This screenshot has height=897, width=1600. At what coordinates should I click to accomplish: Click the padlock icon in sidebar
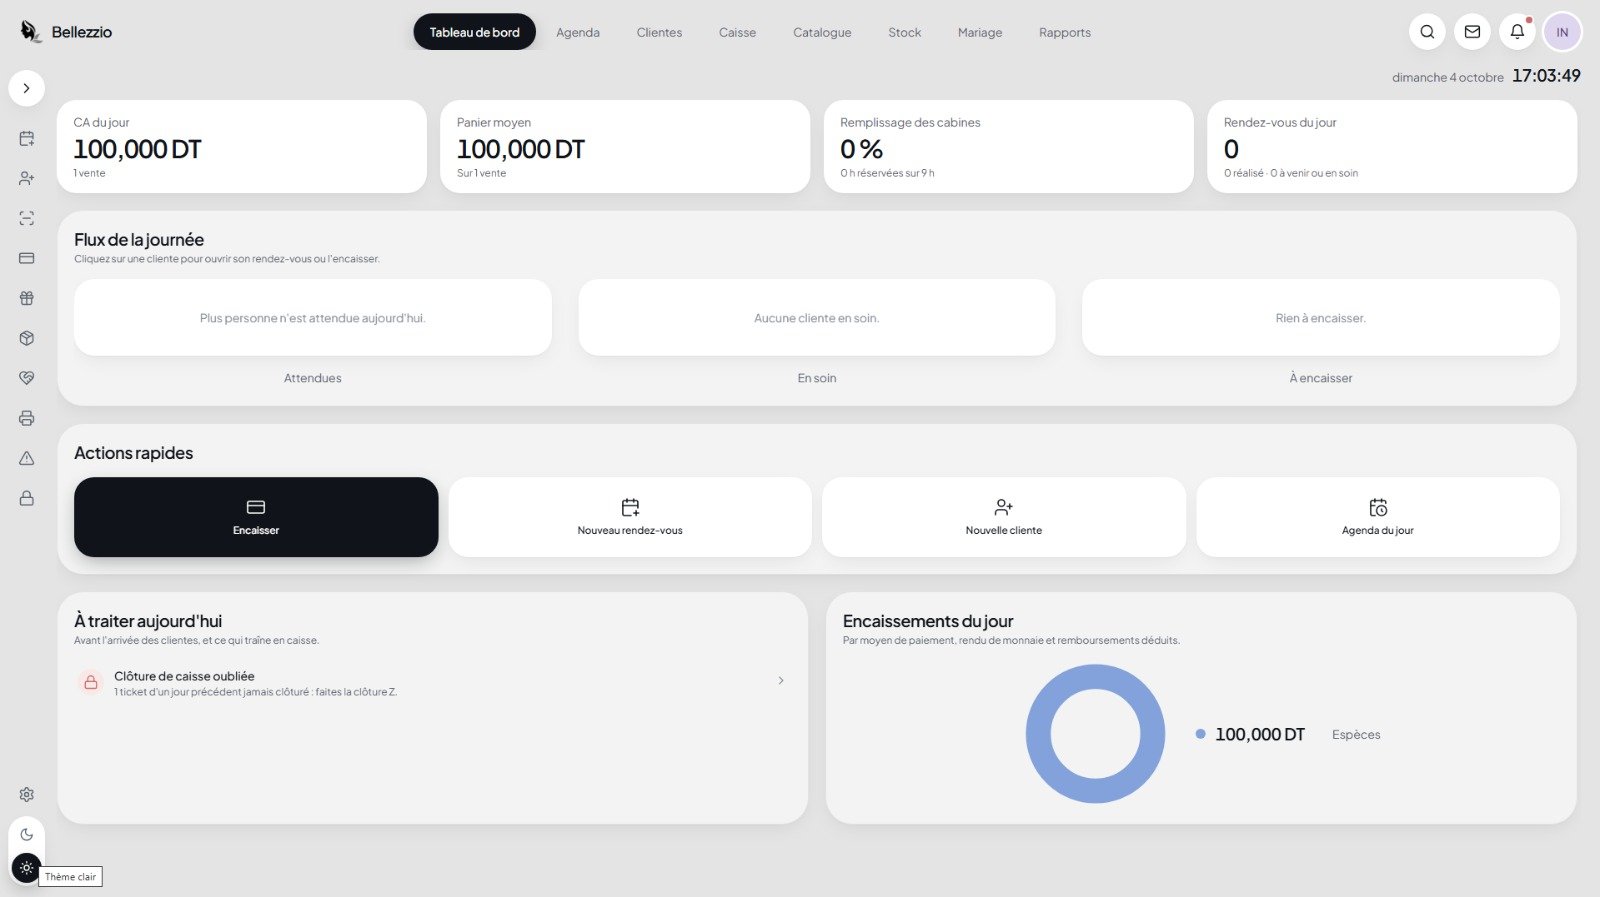click(x=27, y=498)
